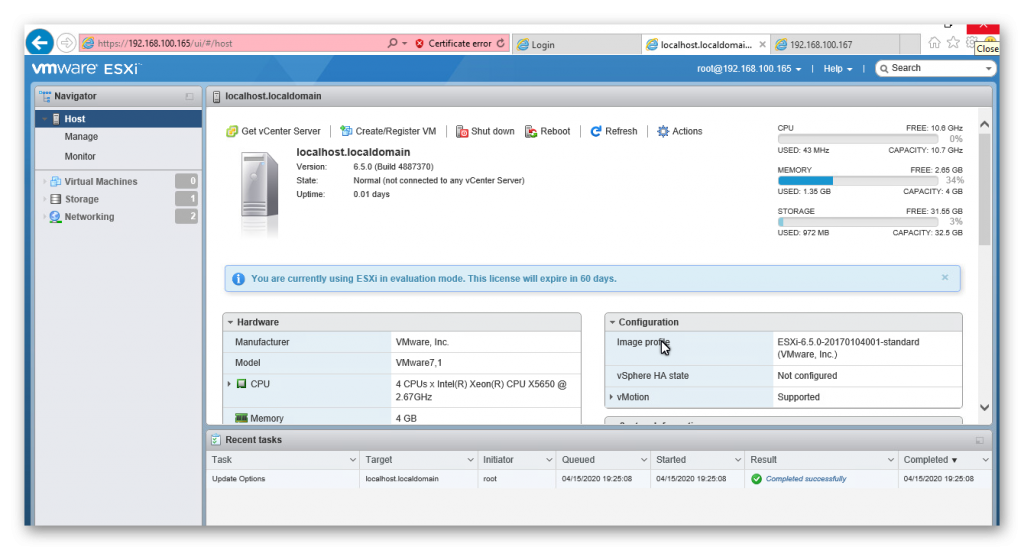Open the browser home icon
The image size is (1024, 550).
click(x=935, y=42)
